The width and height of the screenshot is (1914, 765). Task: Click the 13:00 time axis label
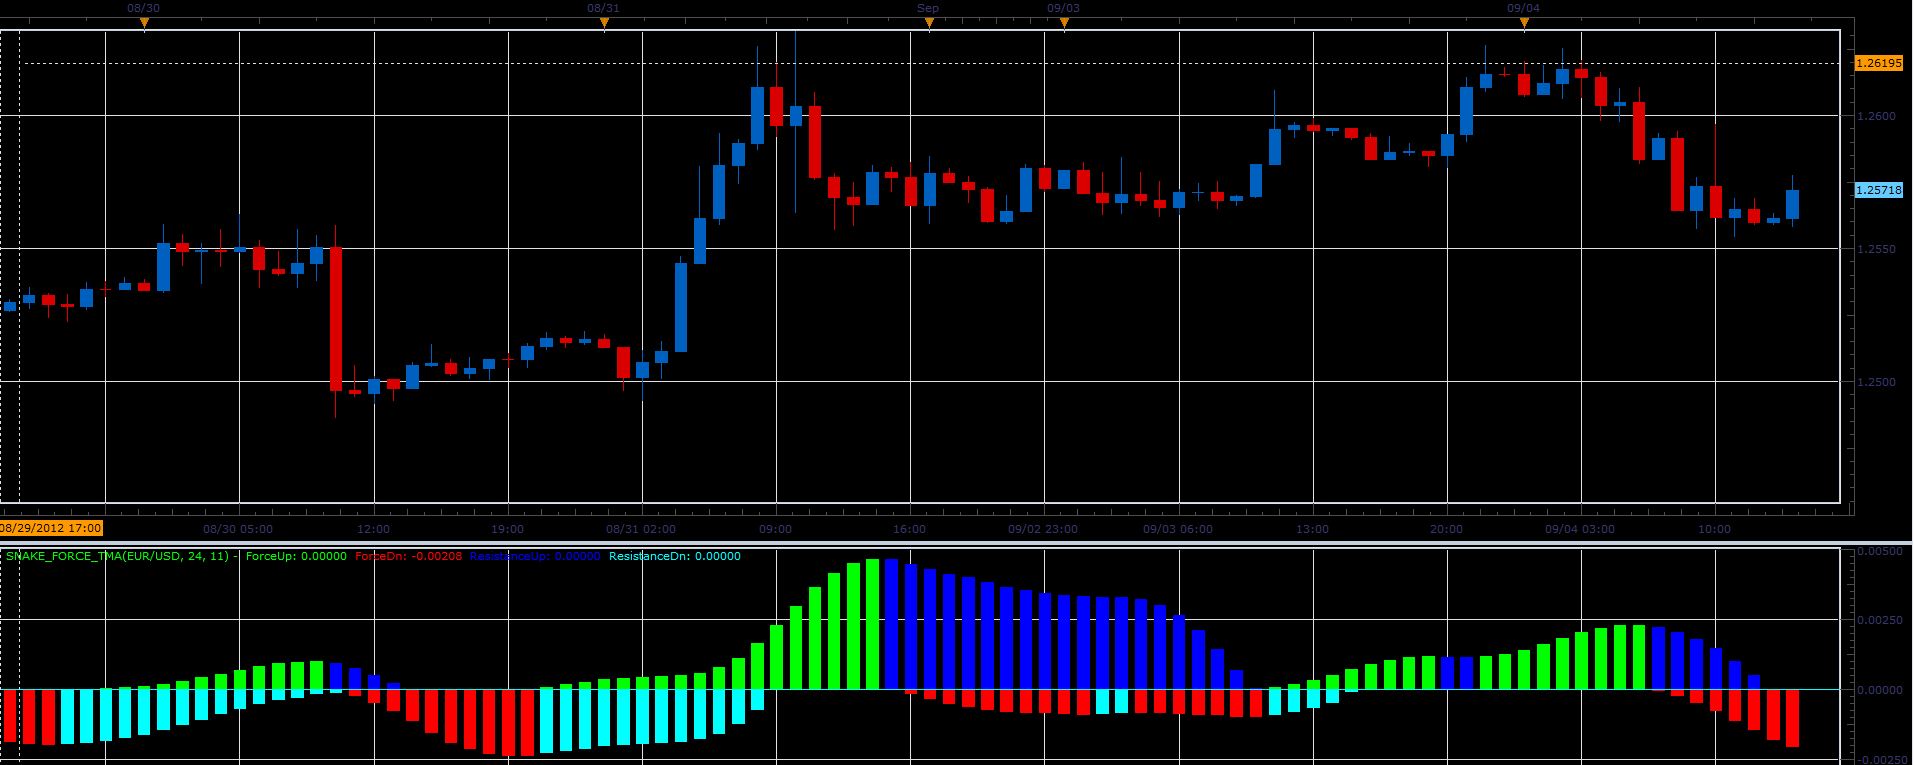pos(1312,529)
